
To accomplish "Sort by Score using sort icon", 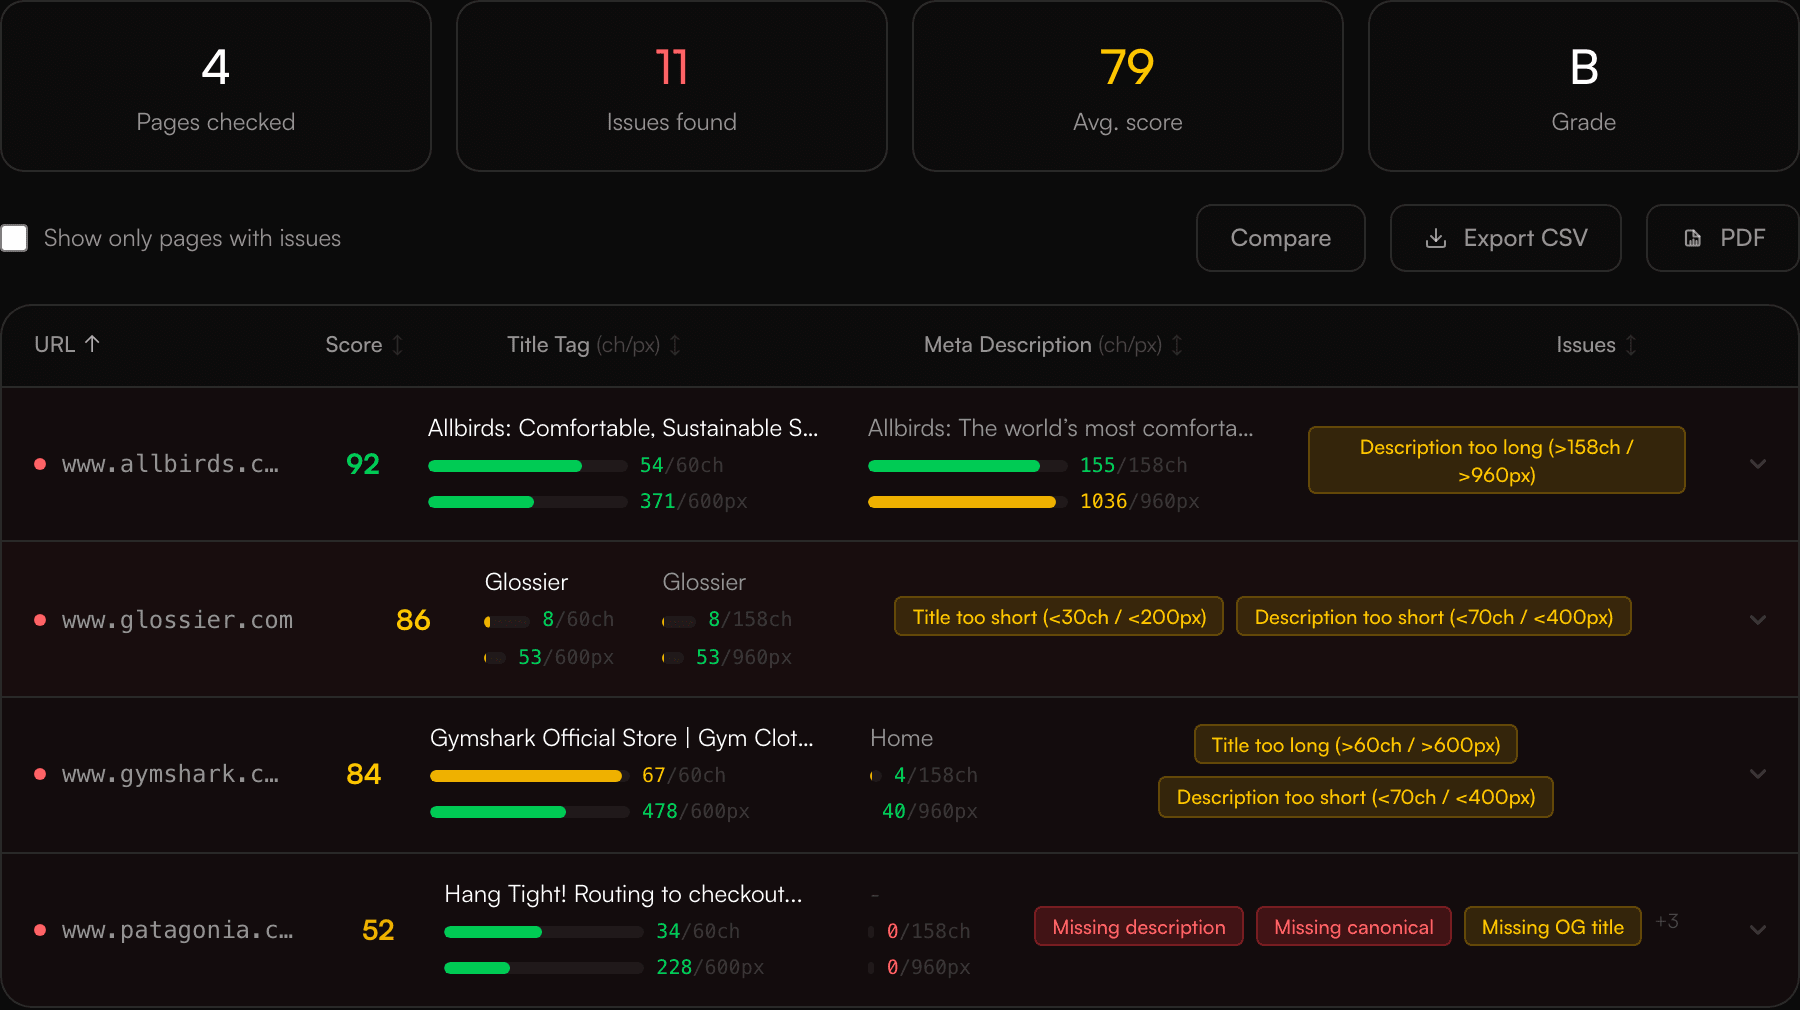I will point(398,345).
